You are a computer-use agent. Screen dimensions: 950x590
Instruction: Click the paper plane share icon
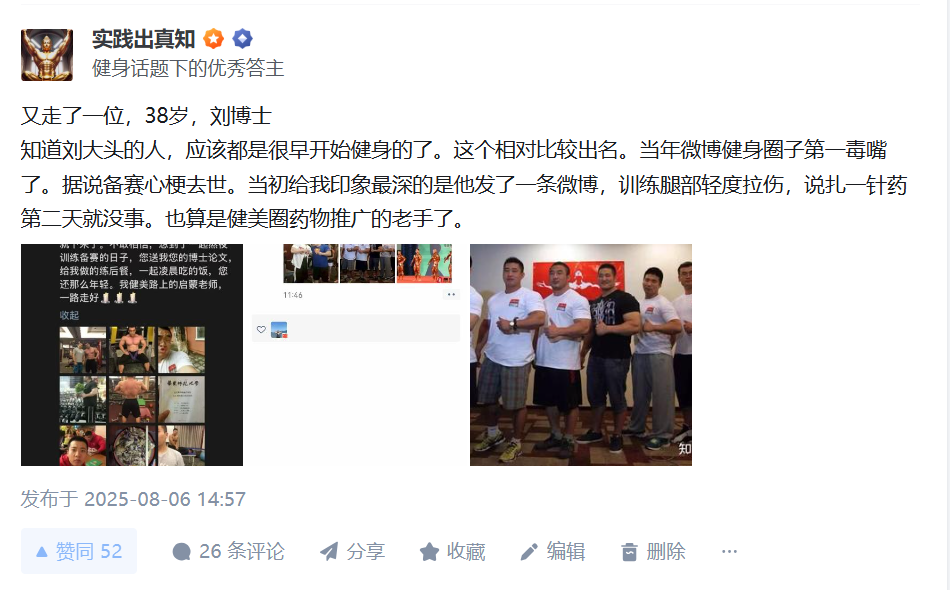point(329,551)
